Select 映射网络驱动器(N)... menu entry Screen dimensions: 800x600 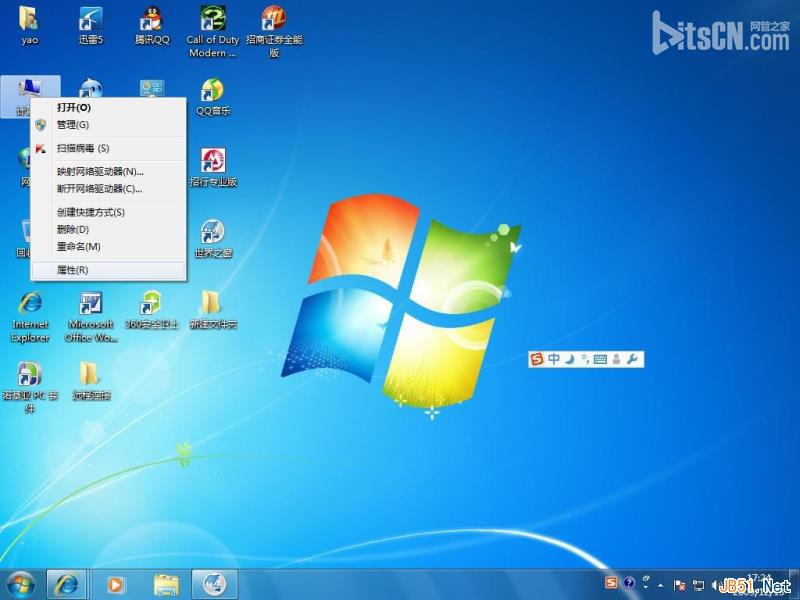100,172
